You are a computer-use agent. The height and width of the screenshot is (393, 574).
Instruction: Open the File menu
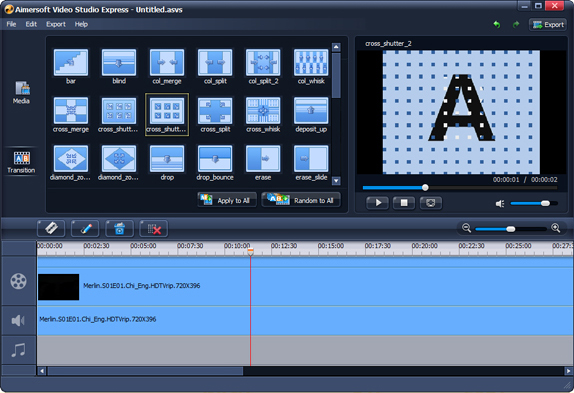click(x=11, y=24)
